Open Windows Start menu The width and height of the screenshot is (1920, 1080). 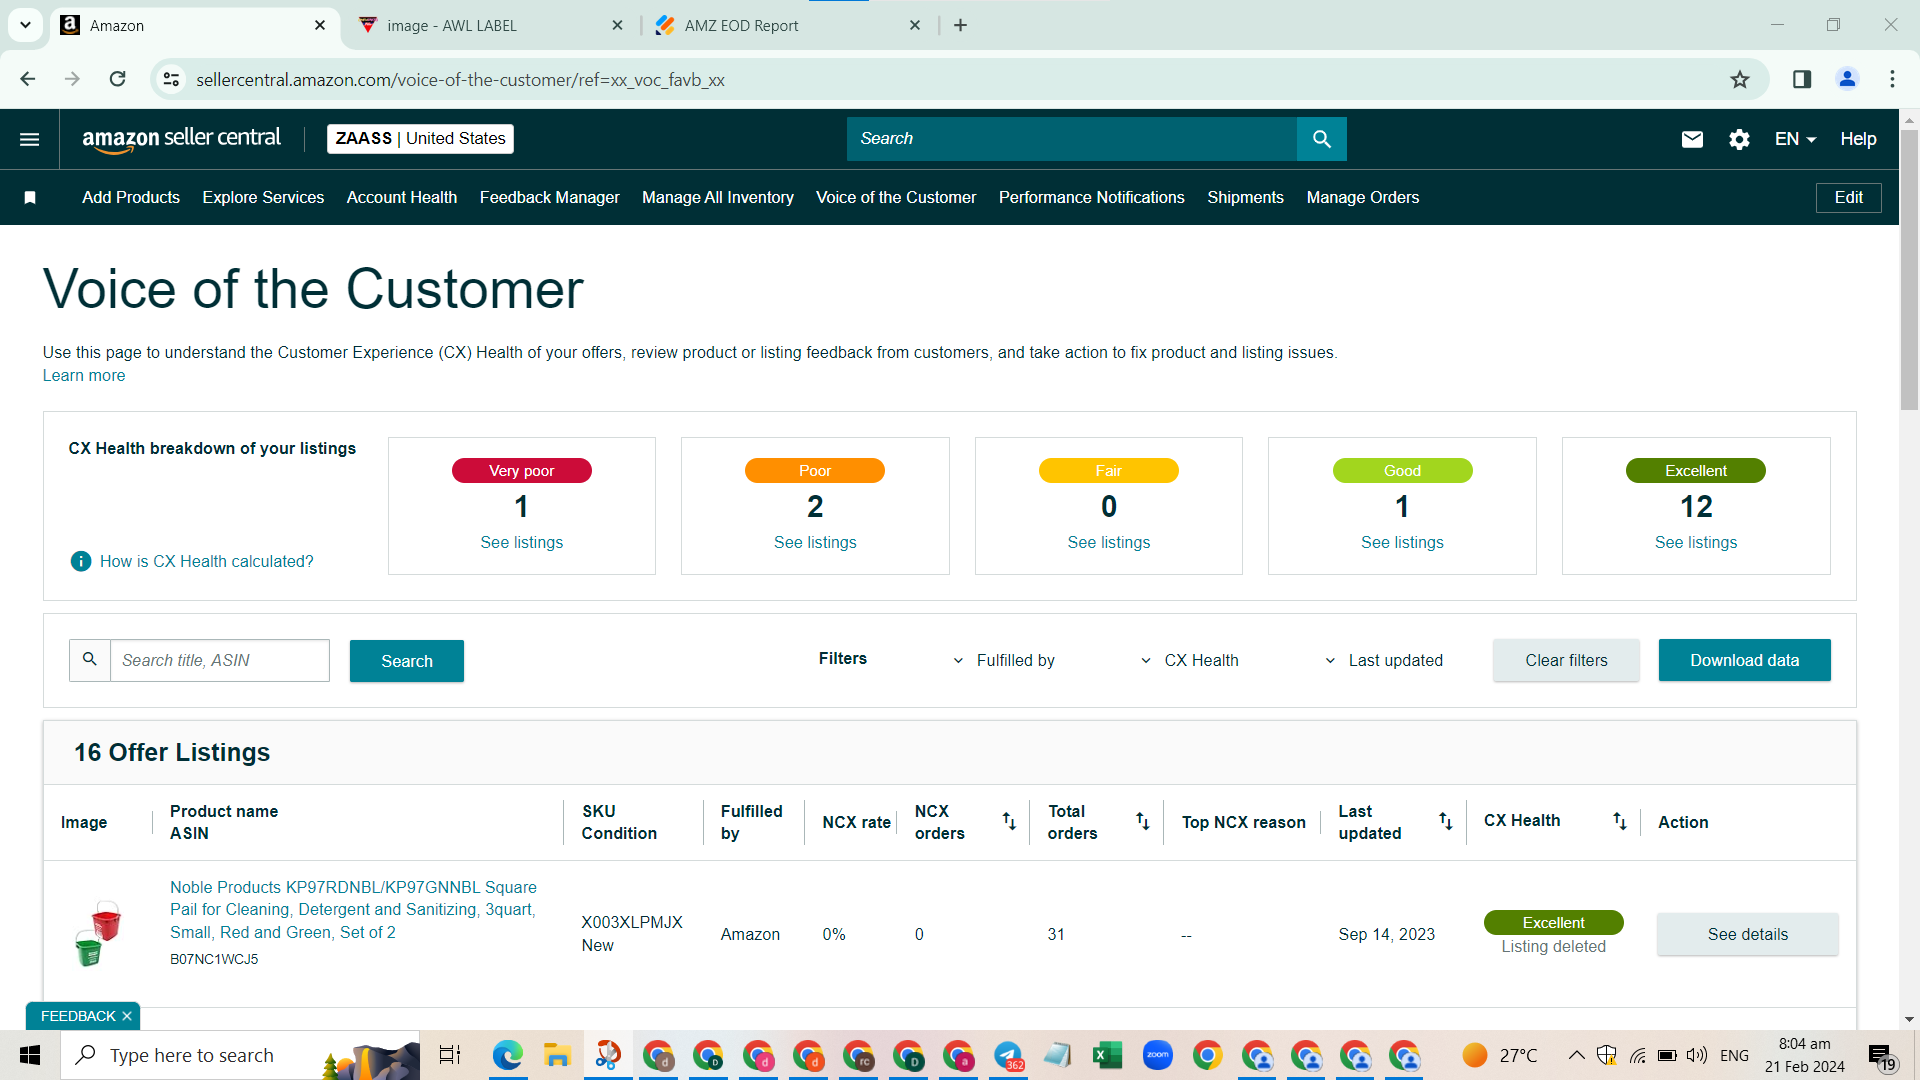(30, 1055)
